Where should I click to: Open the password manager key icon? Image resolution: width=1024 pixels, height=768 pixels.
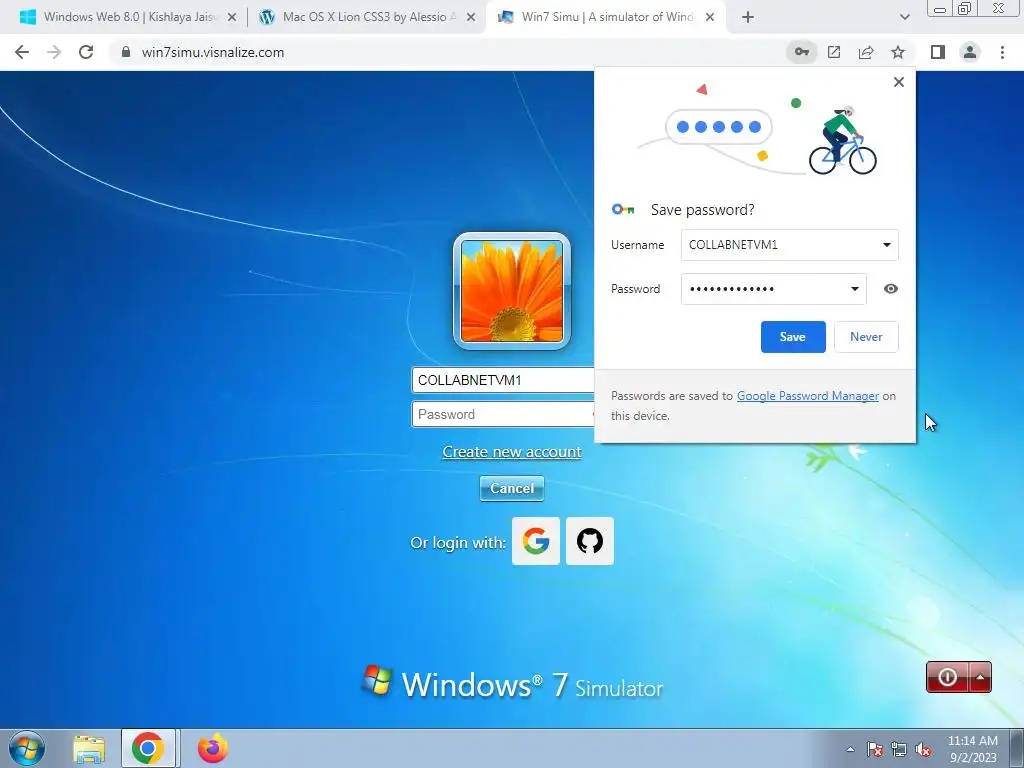(x=802, y=52)
